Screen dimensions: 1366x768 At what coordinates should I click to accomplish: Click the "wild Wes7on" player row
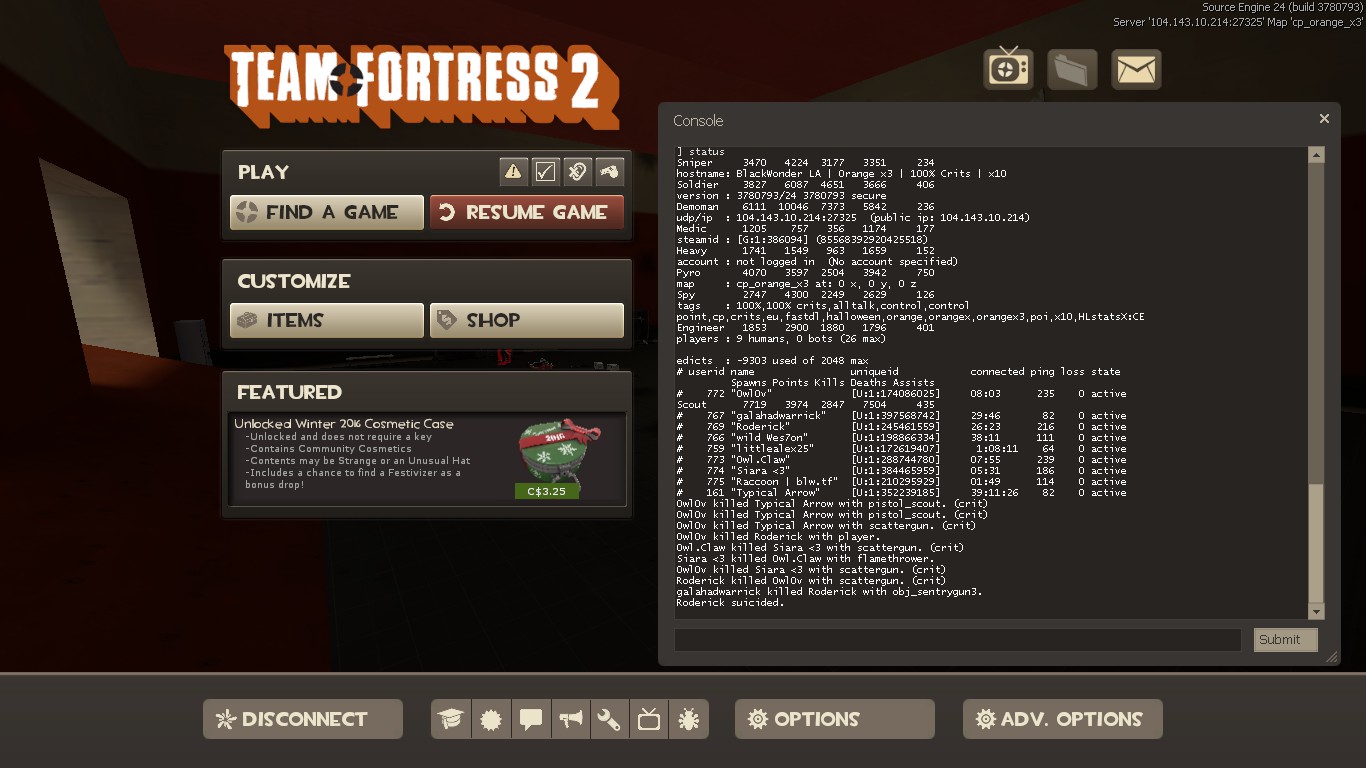901,437
